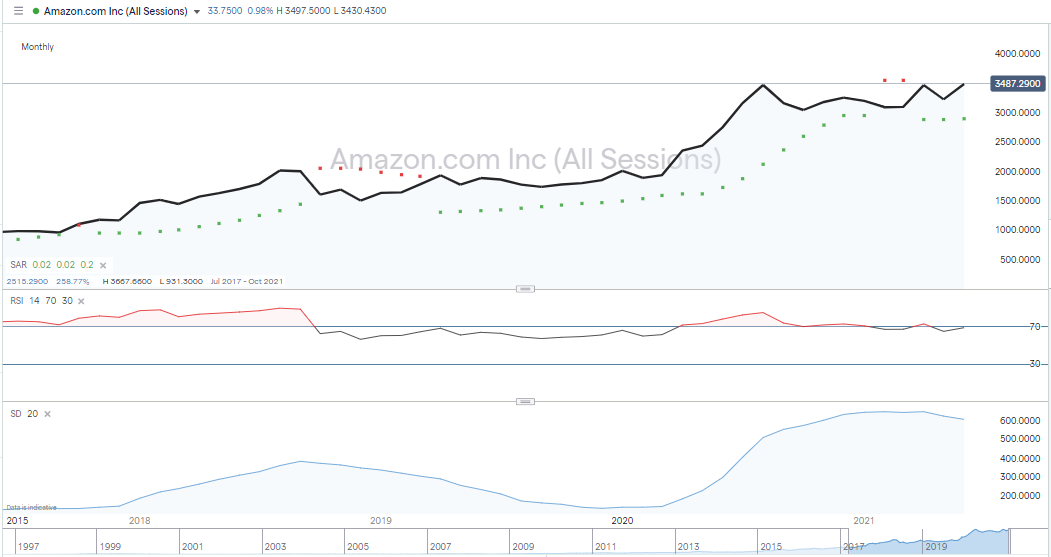The height and width of the screenshot is (557, 1051).
Task: Expand the Amazon.com Inc instrument dropdown arrow
Action: [x=196, y=11]
